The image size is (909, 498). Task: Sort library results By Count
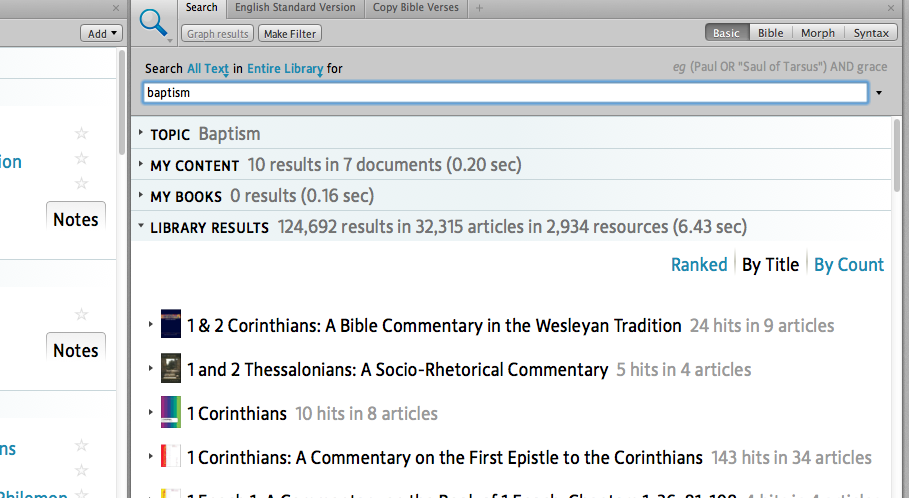click(848, 265)
